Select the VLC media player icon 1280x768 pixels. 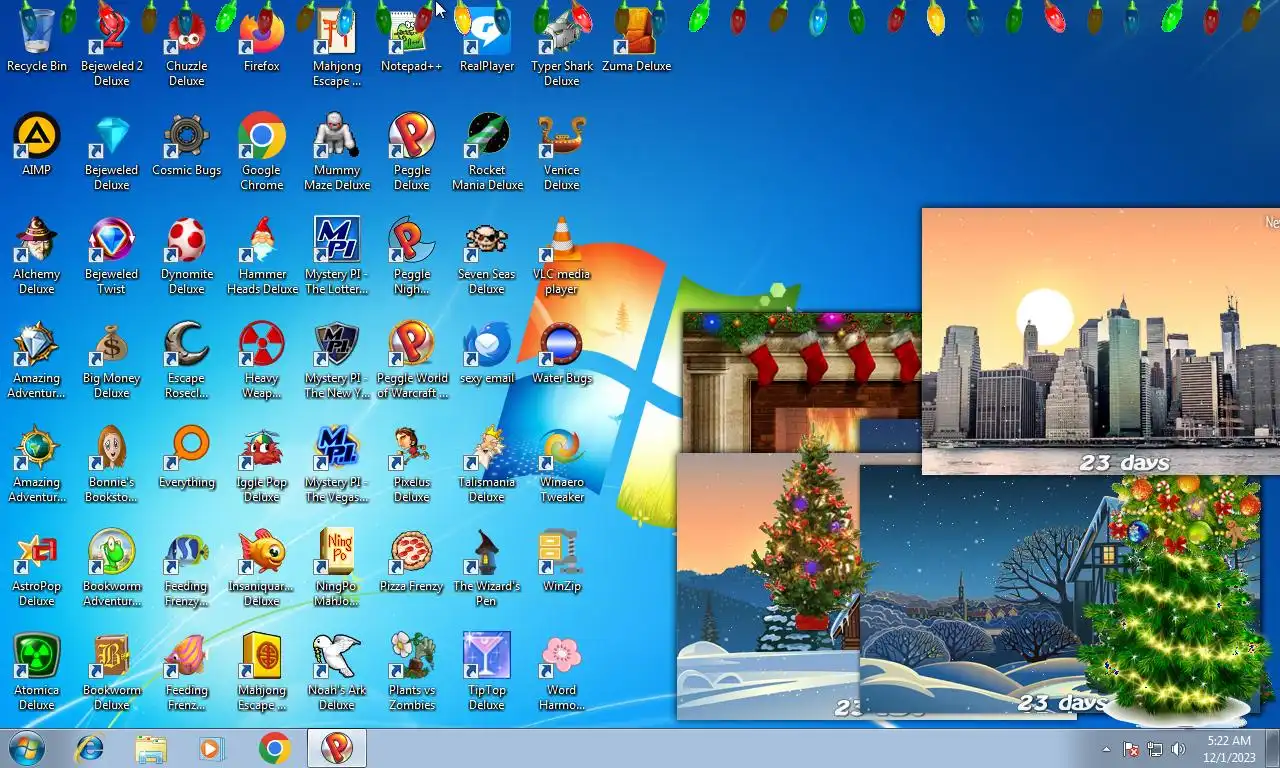coord(562,255)
